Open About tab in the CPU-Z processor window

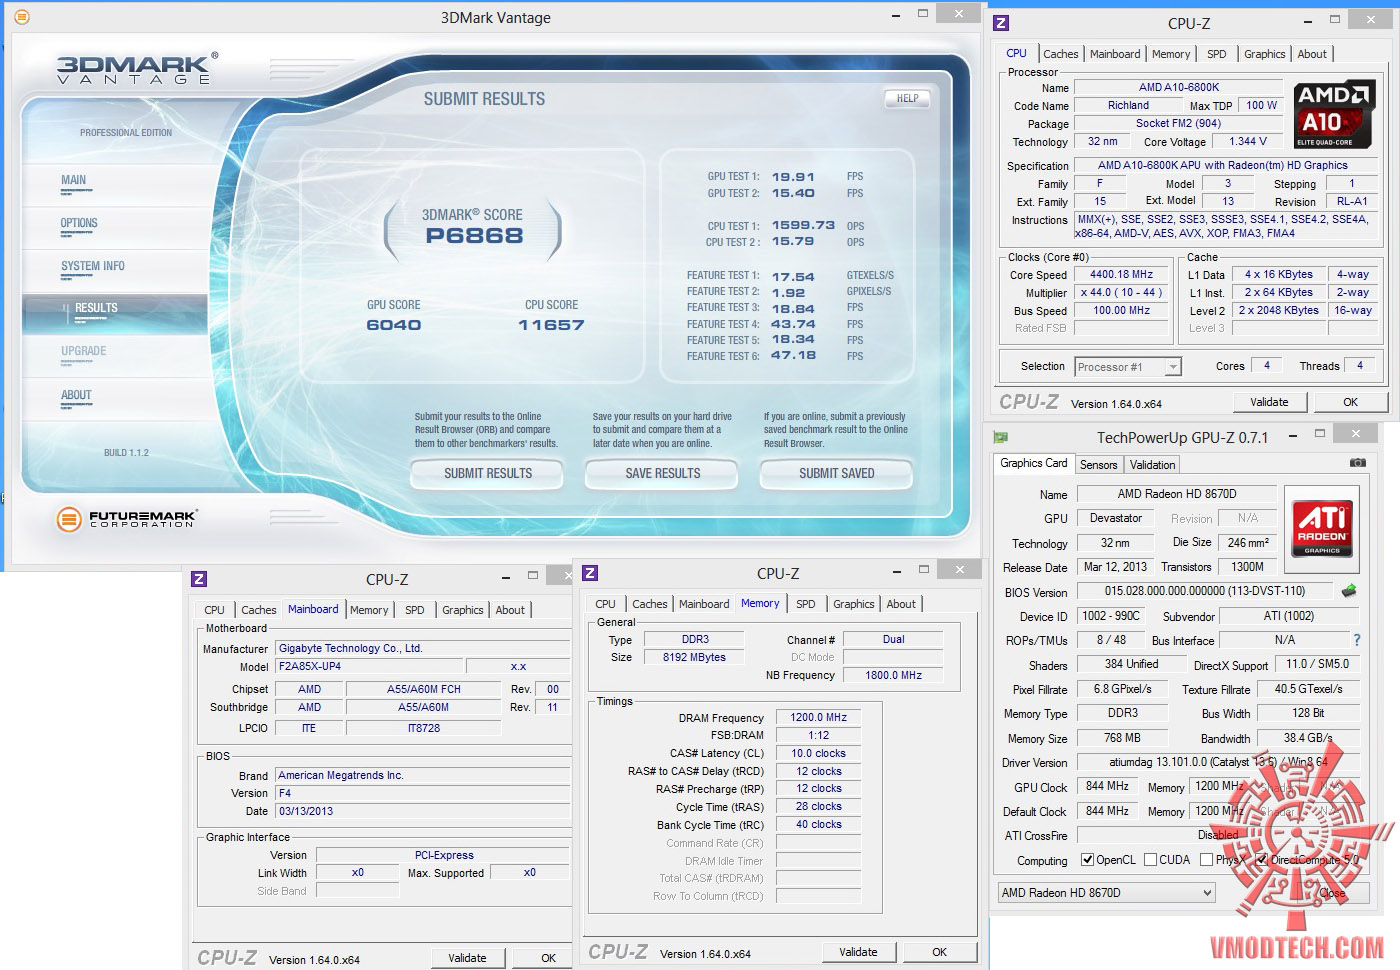click(x=1312, y=54)
